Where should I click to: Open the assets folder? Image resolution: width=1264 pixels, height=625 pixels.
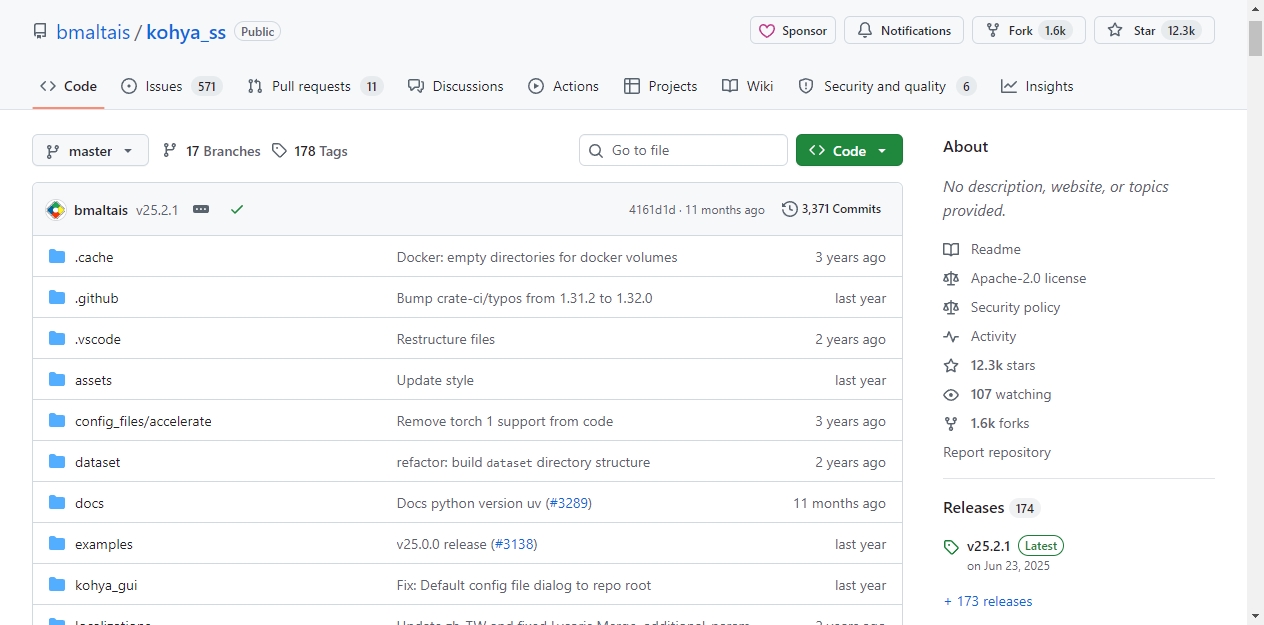coord(93,380)
